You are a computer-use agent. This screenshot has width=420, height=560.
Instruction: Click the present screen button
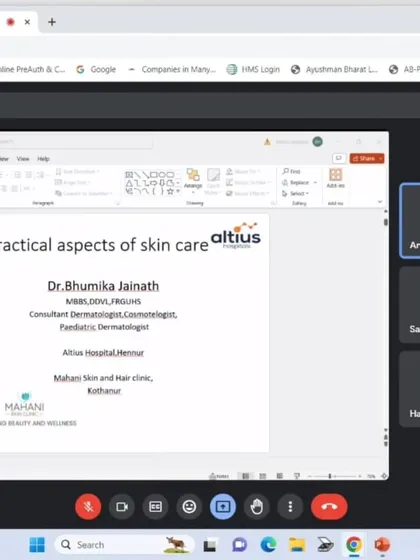(x=223, y=506)
